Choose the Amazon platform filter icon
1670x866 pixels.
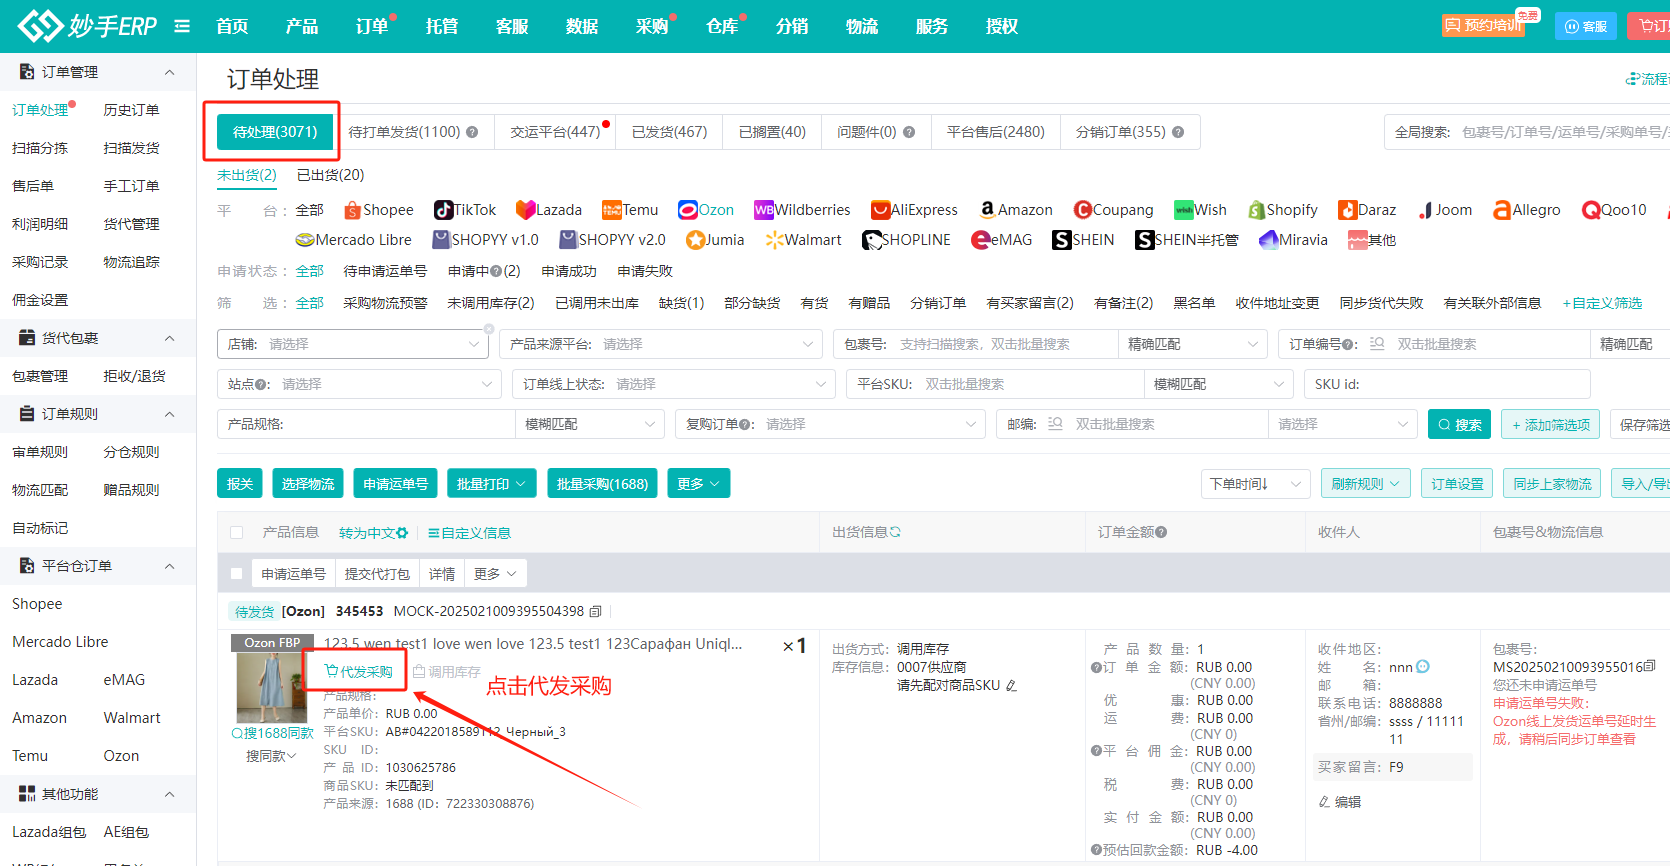click(x=987, y=210)
